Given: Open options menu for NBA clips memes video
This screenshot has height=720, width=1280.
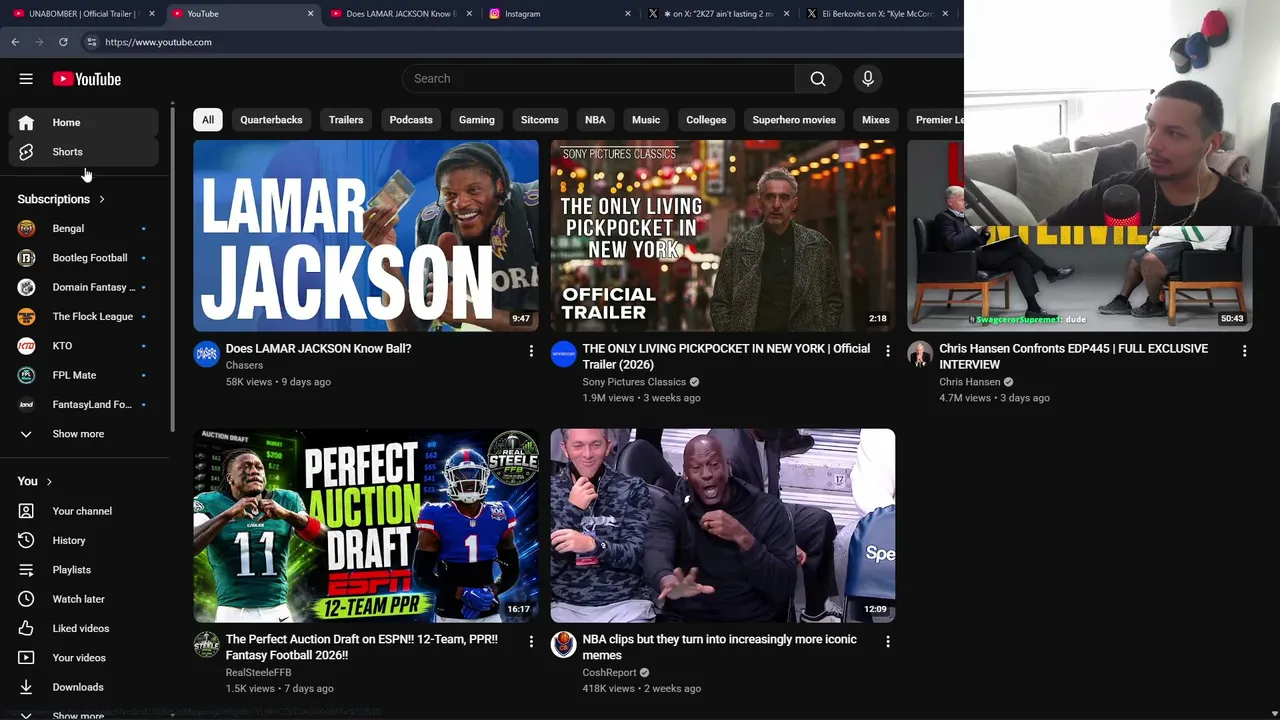Looking at the screenshot, I should (x=888, y=641).
